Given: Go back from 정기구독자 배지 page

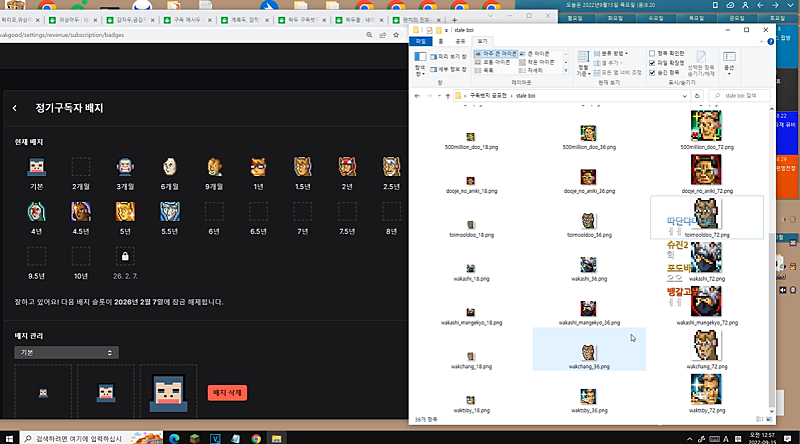Looking at the screenshot, I should 15,108.
